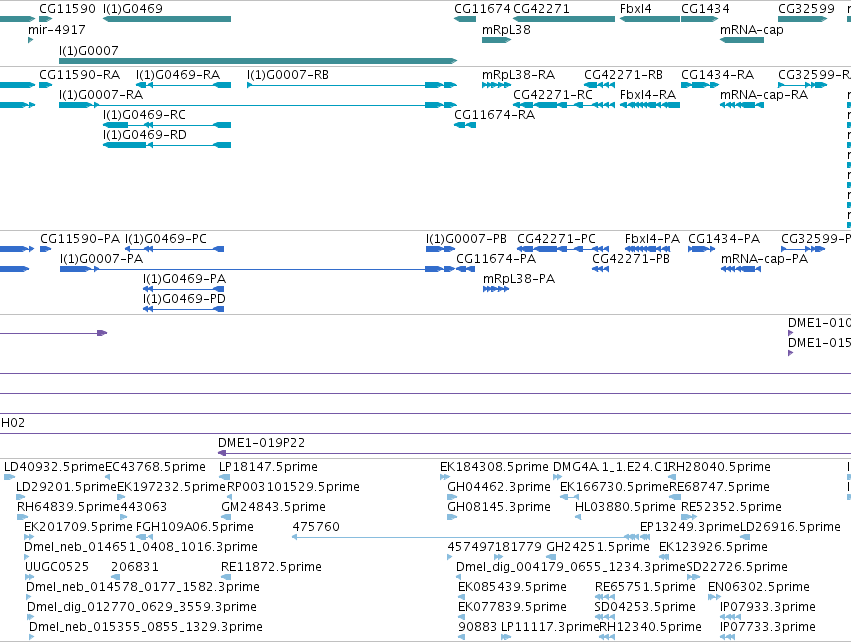851x642 pixels.
Task: Click EST RH12340.5prime
Action: click(x=650, y=626)
